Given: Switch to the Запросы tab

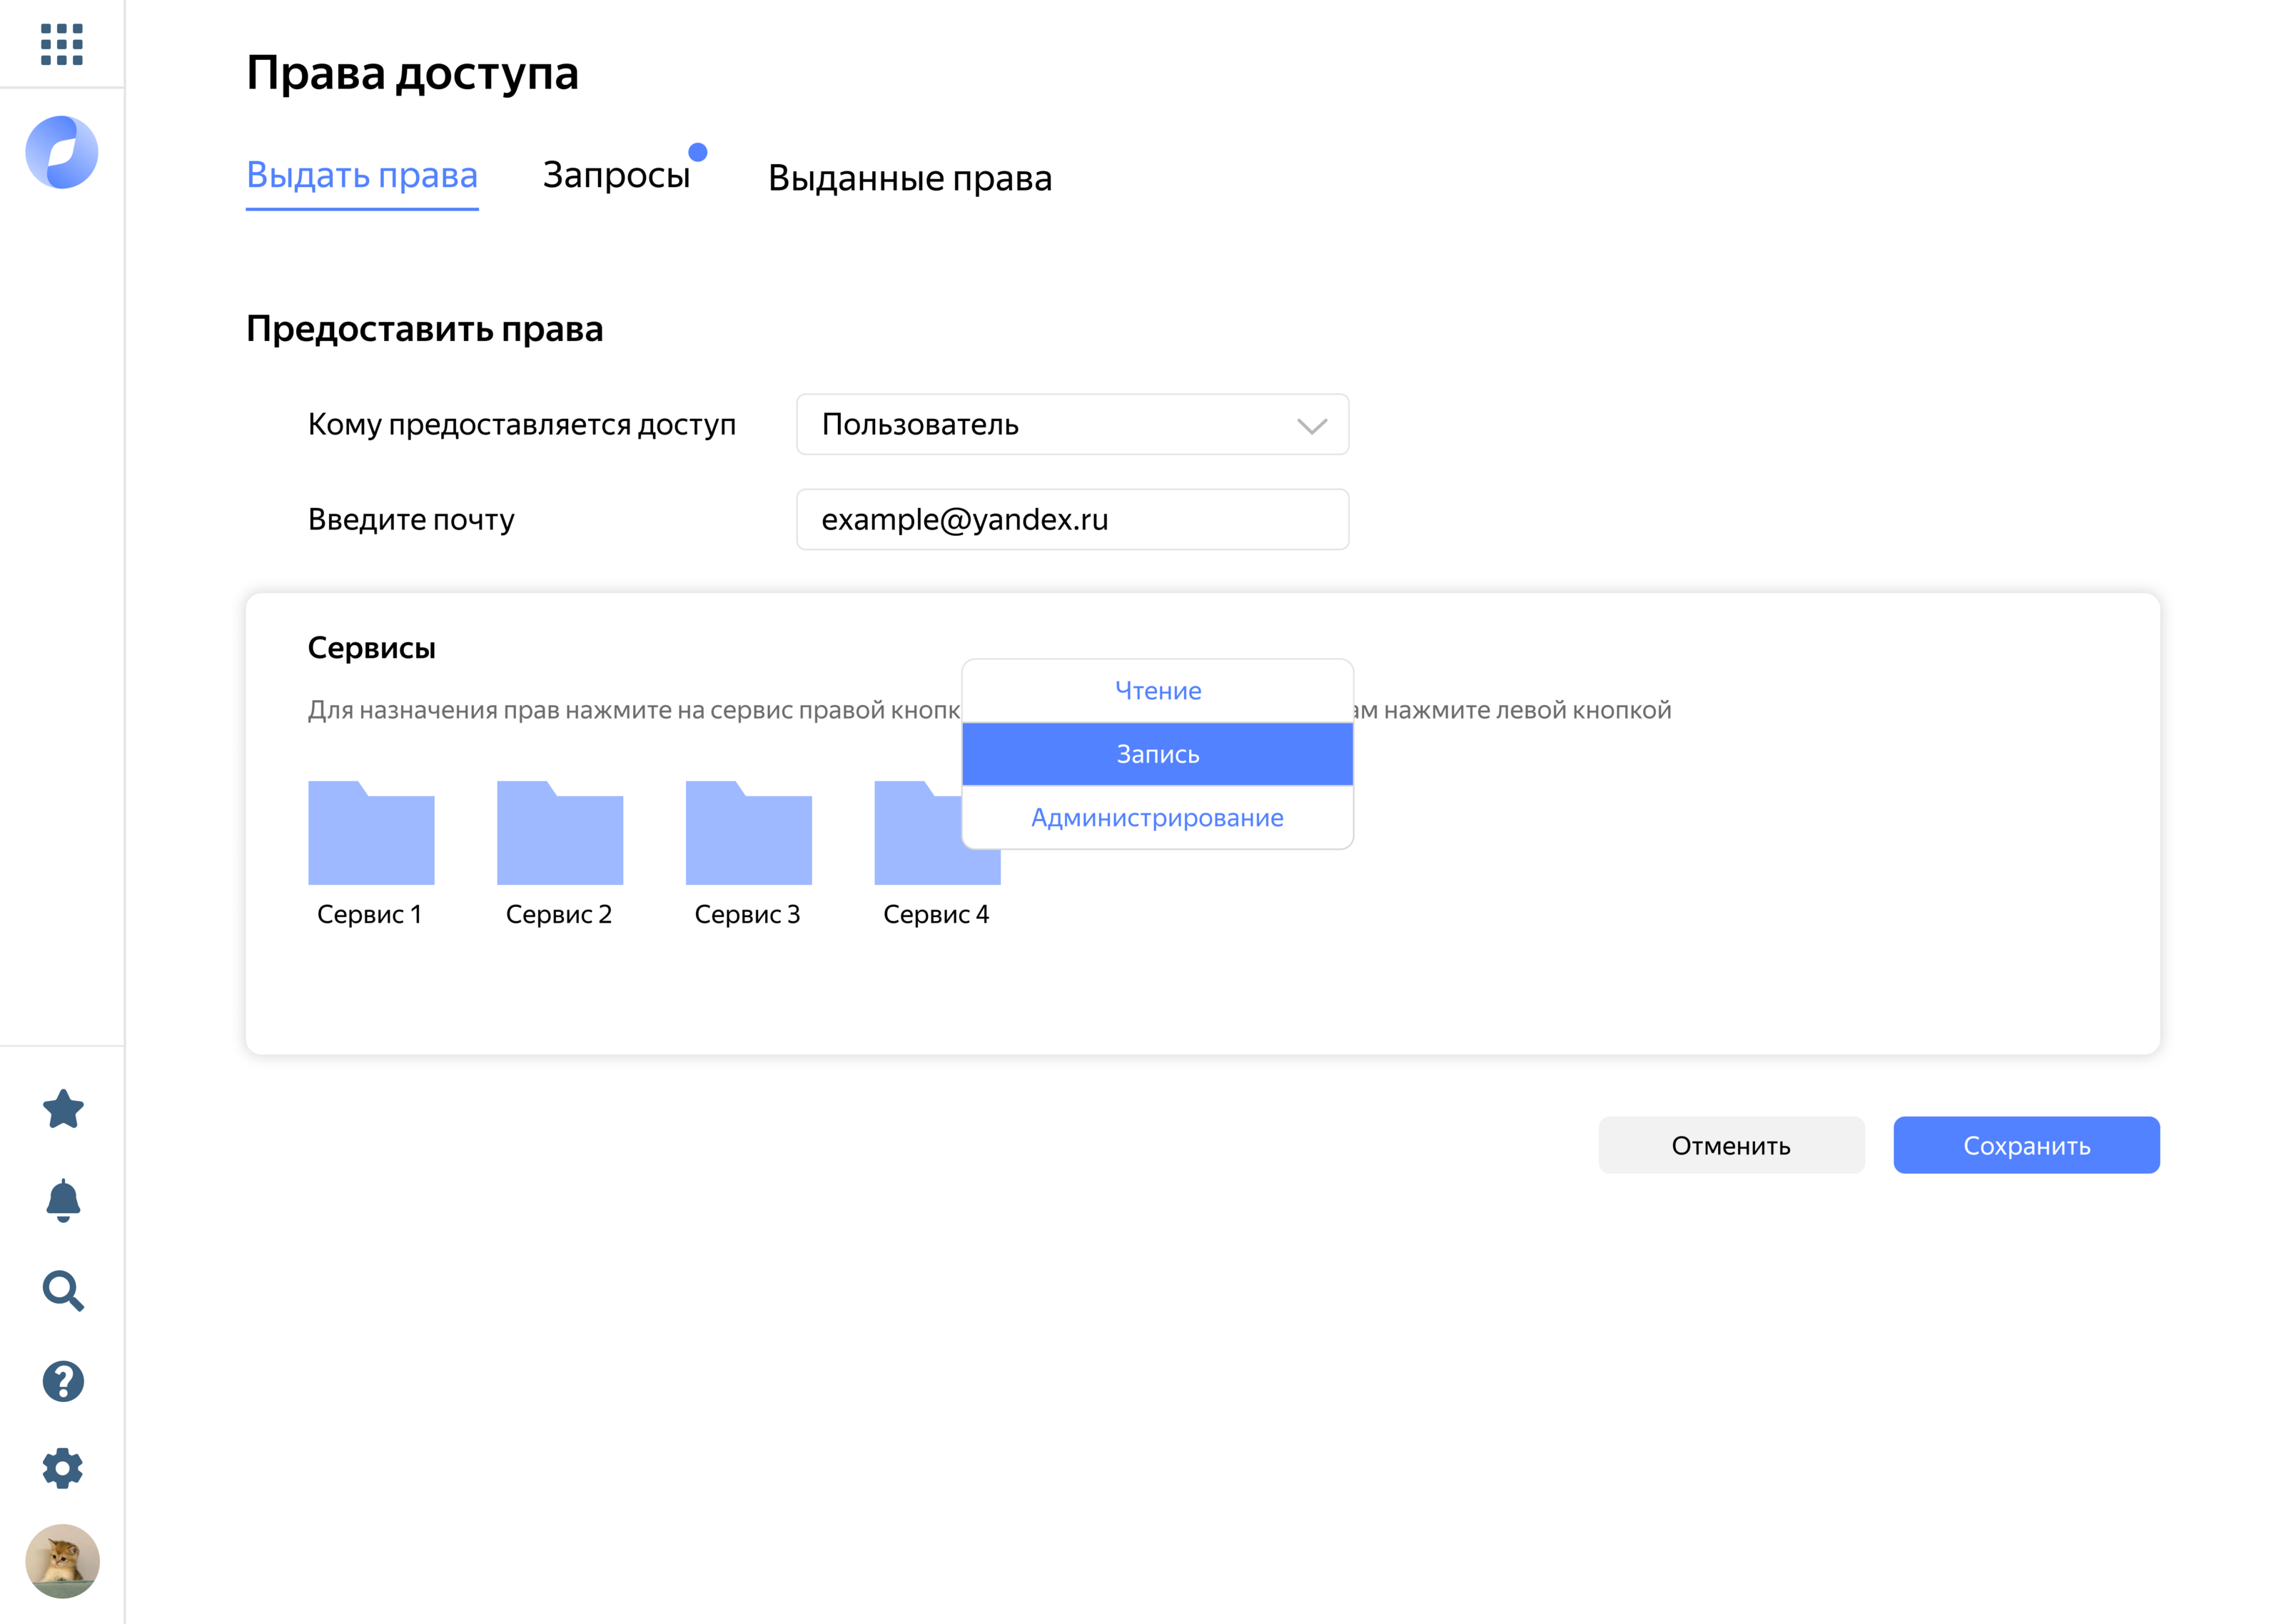Looking at the screenshot, I should pos(616,175).
